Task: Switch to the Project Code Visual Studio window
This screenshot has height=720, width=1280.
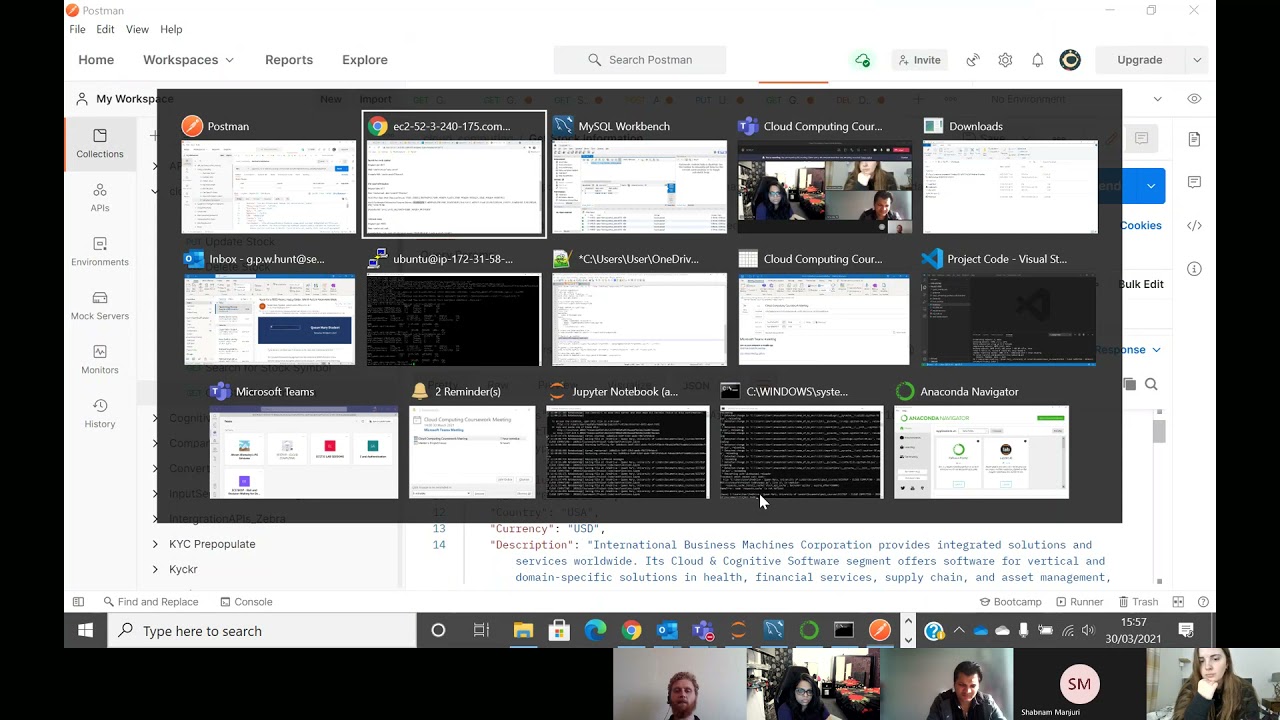Action: [1008, 320]
